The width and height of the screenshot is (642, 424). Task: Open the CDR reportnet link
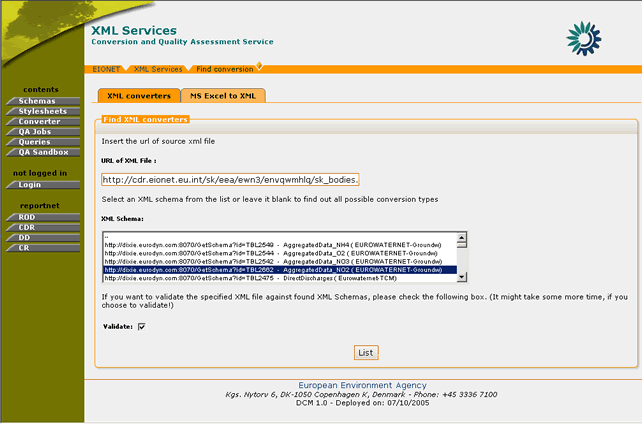(x=43, y=228)
